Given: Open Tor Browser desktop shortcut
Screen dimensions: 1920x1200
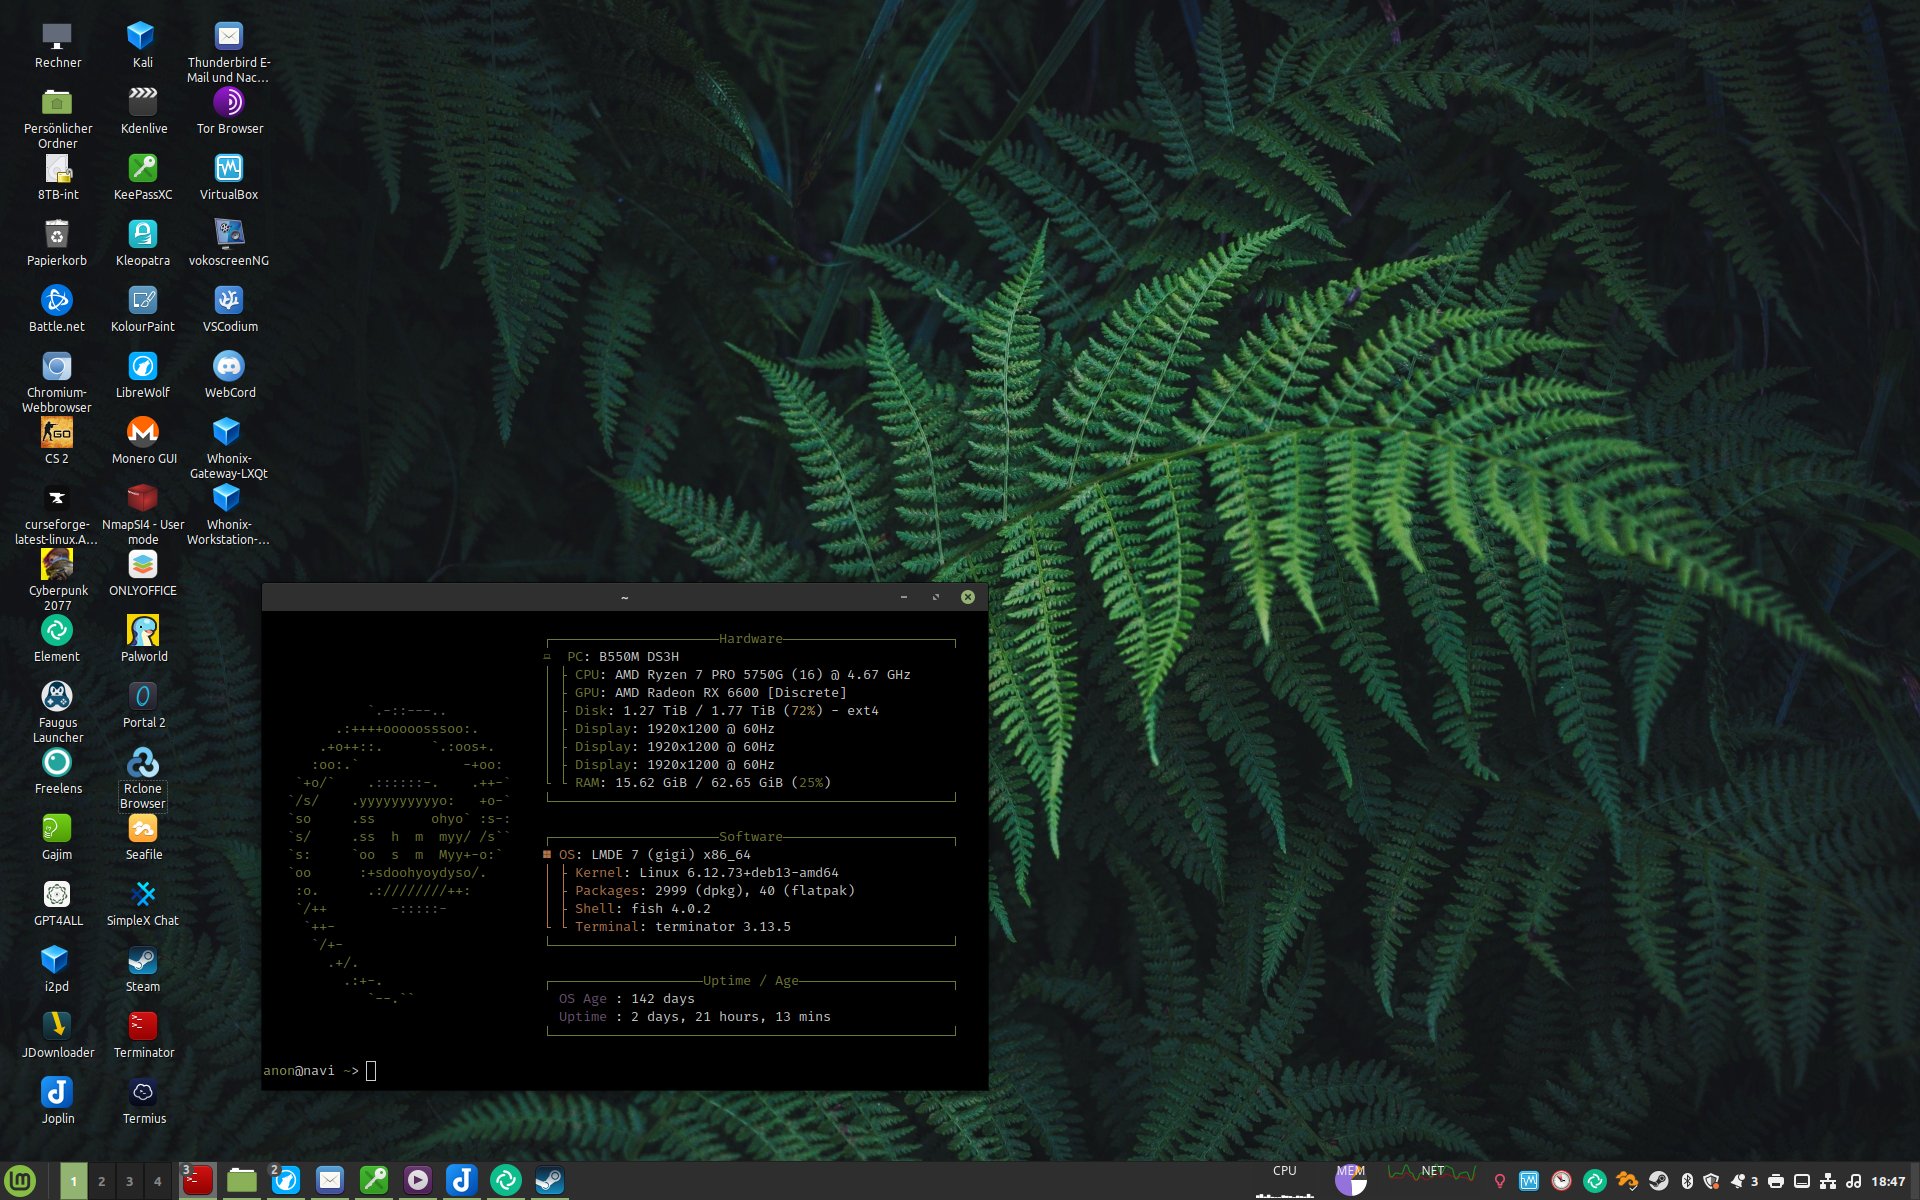Looking at the screenshot, I should pyautogui.click(x=229, y=102).
